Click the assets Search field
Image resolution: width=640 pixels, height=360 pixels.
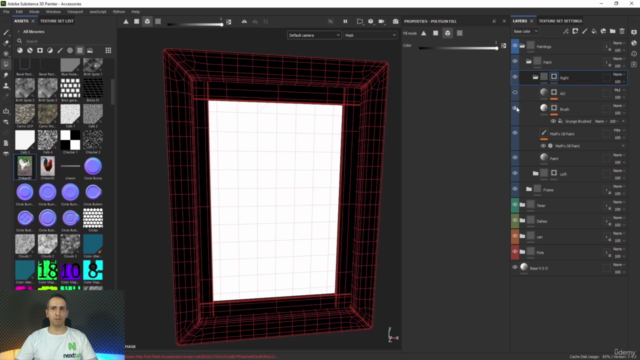[65, 41]
